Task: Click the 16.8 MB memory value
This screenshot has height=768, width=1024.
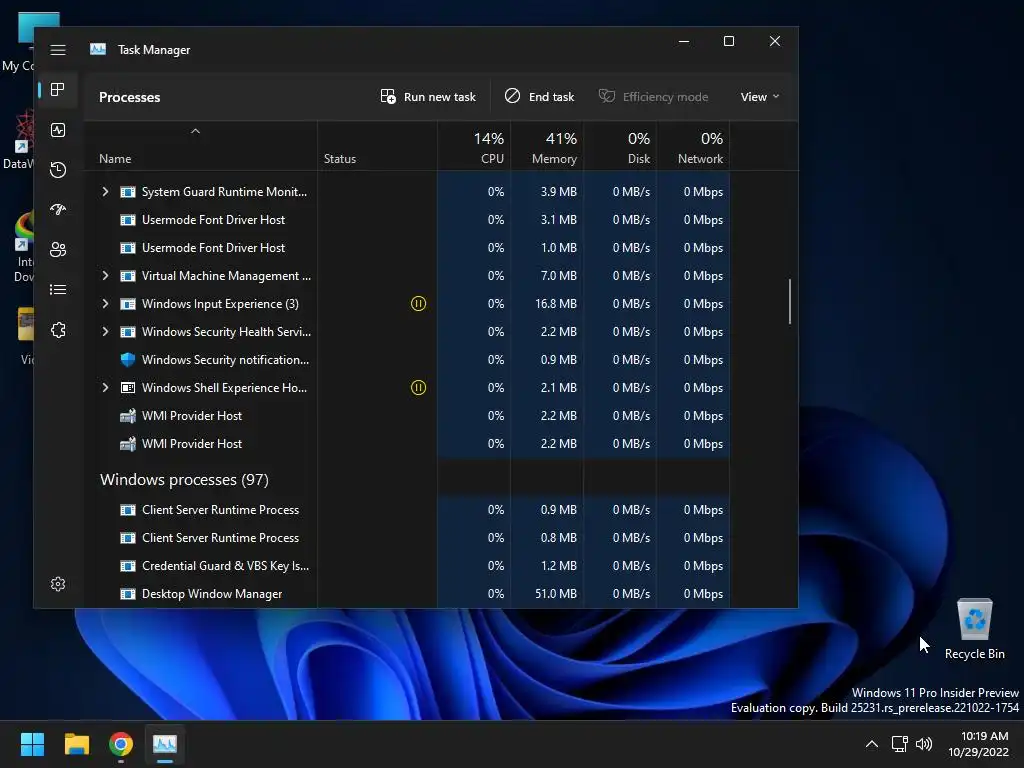Action: pos(556,304)
